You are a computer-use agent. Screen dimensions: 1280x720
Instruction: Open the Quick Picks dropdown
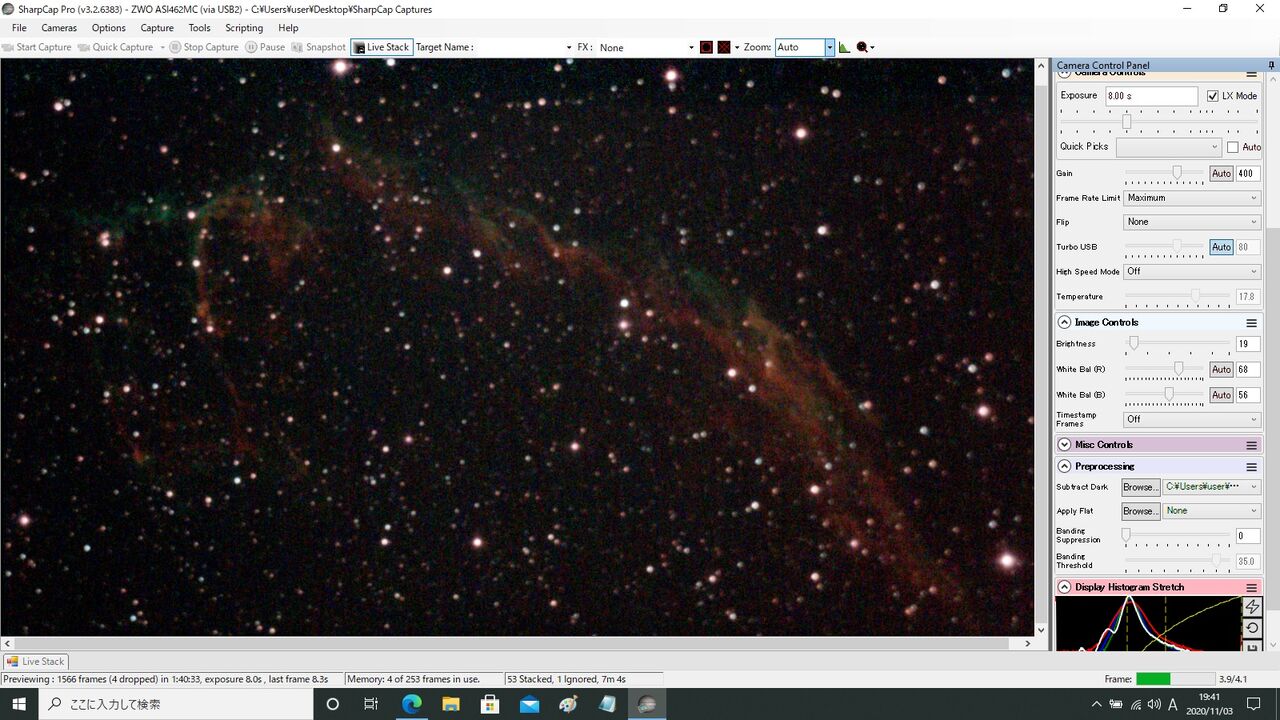click(1169, 147)
